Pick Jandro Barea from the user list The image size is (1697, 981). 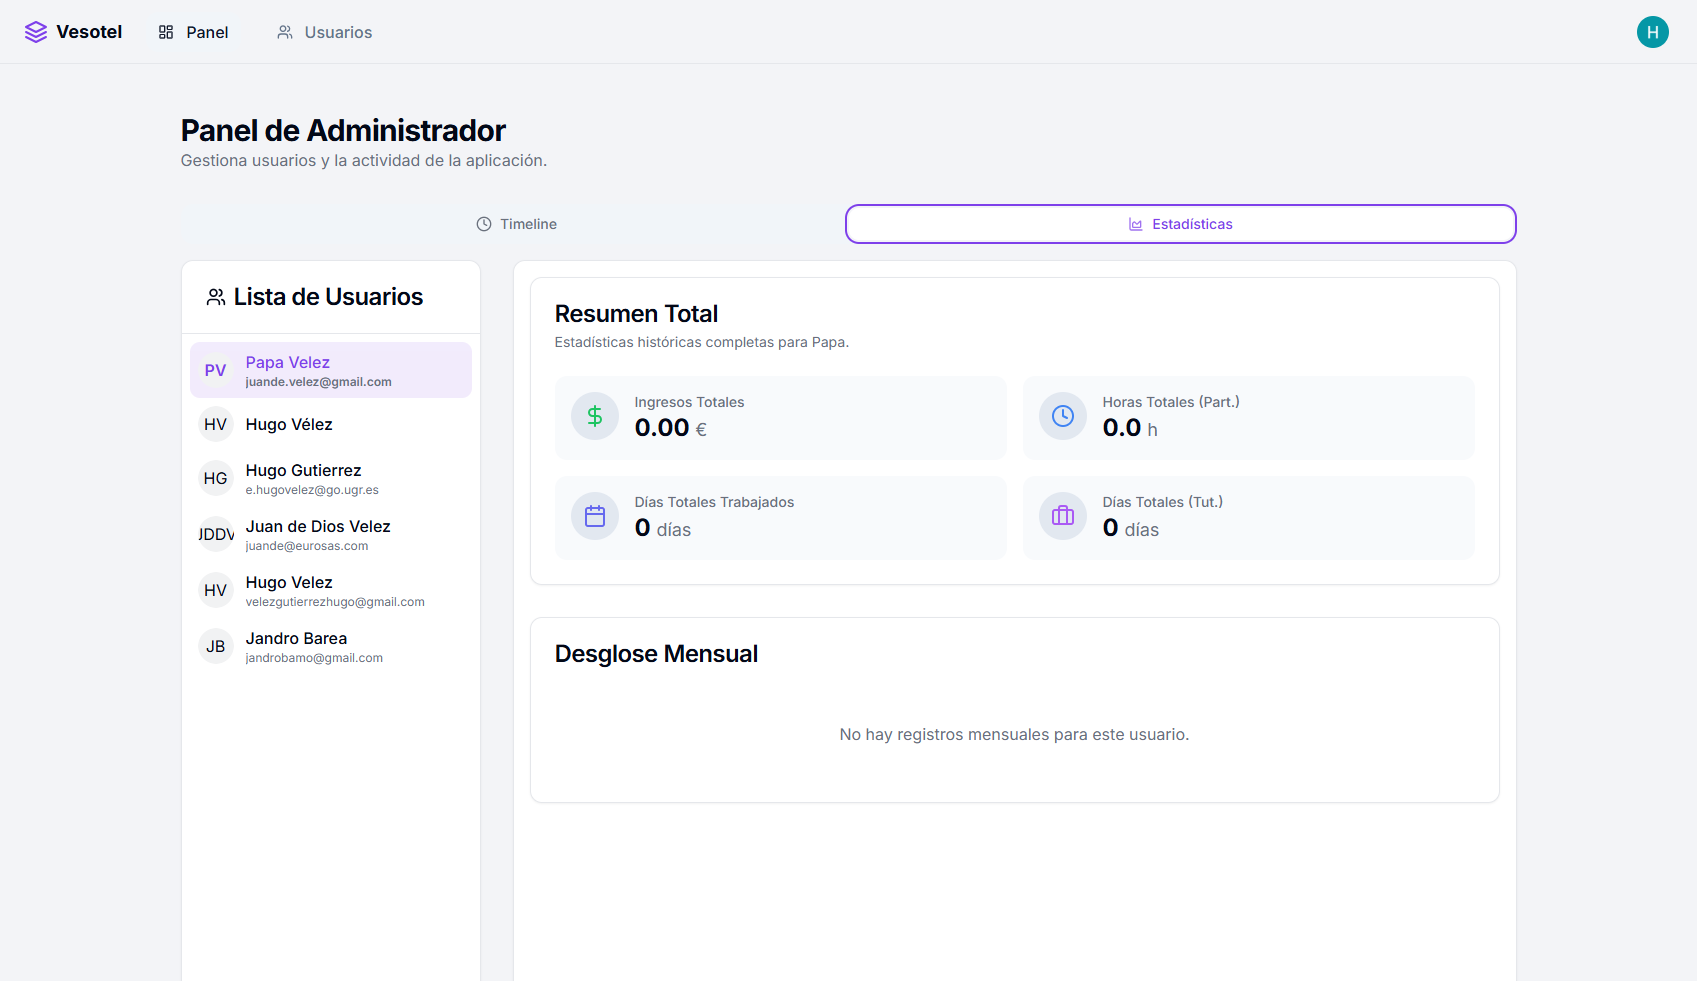pos(331,647)
